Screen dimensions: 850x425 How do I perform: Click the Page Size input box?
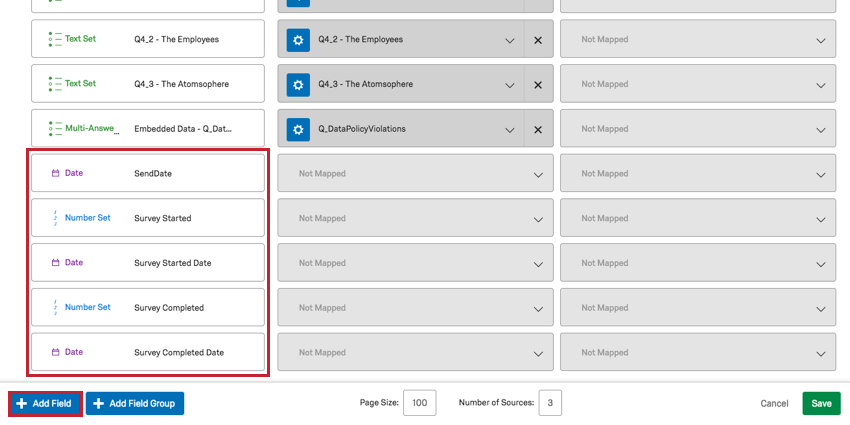419,403
